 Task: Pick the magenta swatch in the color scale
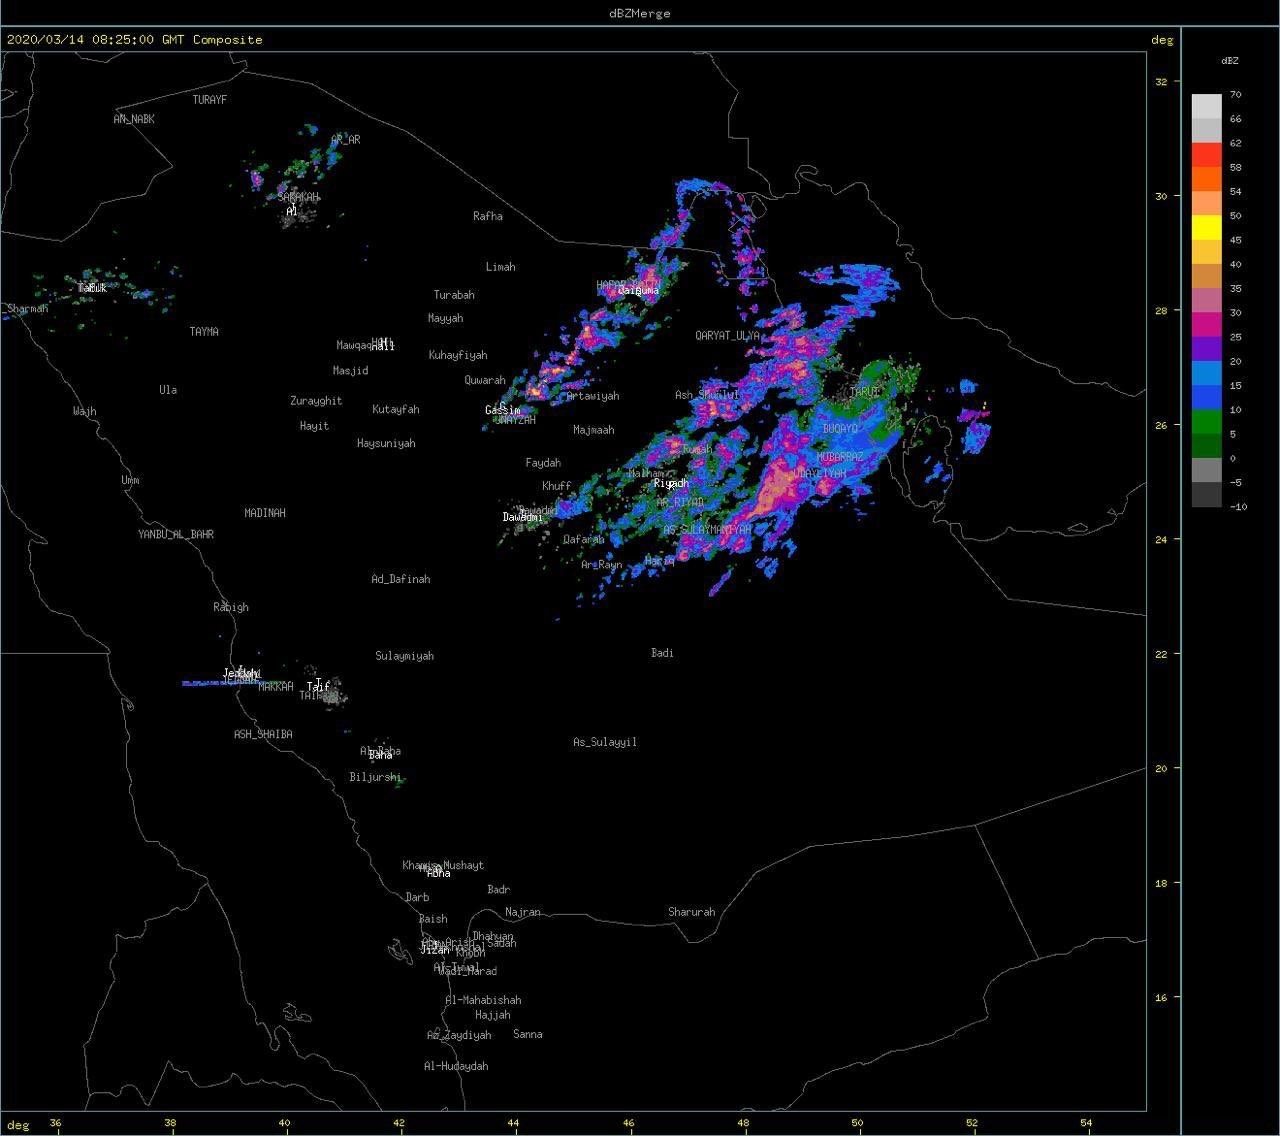point(1206,325)
